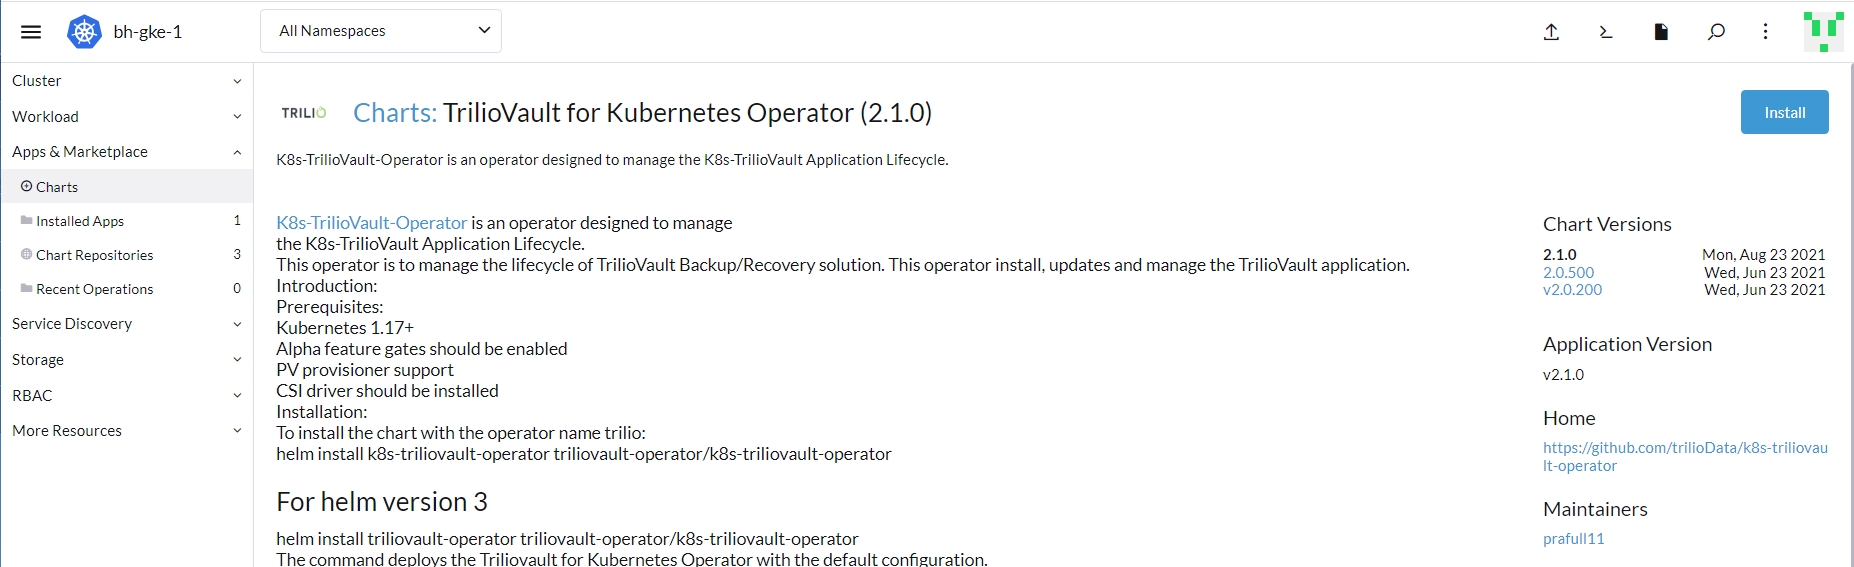Click the green user avatar icon
The width and height of the screenshot is (1854, 567).
point(1823,32)
